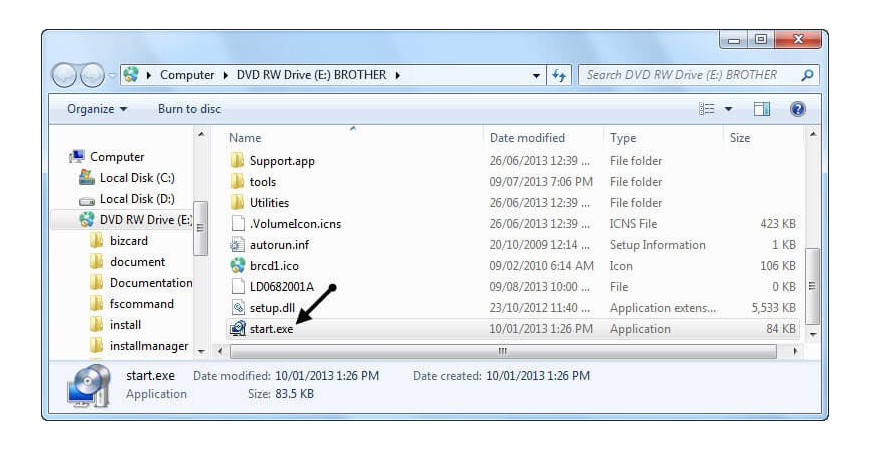Viewport: 870px width, 450px height.
Task: Click Burn to disc button
Action: [189, 109]
